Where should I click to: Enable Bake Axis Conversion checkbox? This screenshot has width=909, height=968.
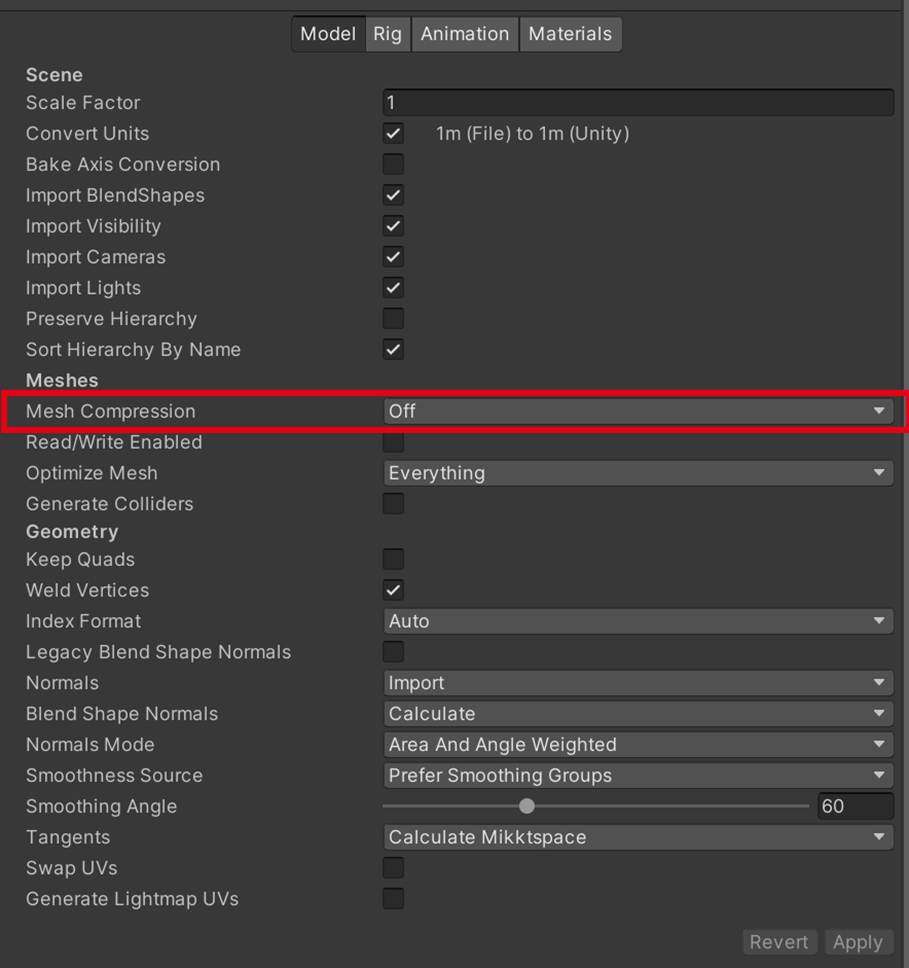[x=394, y=165]
